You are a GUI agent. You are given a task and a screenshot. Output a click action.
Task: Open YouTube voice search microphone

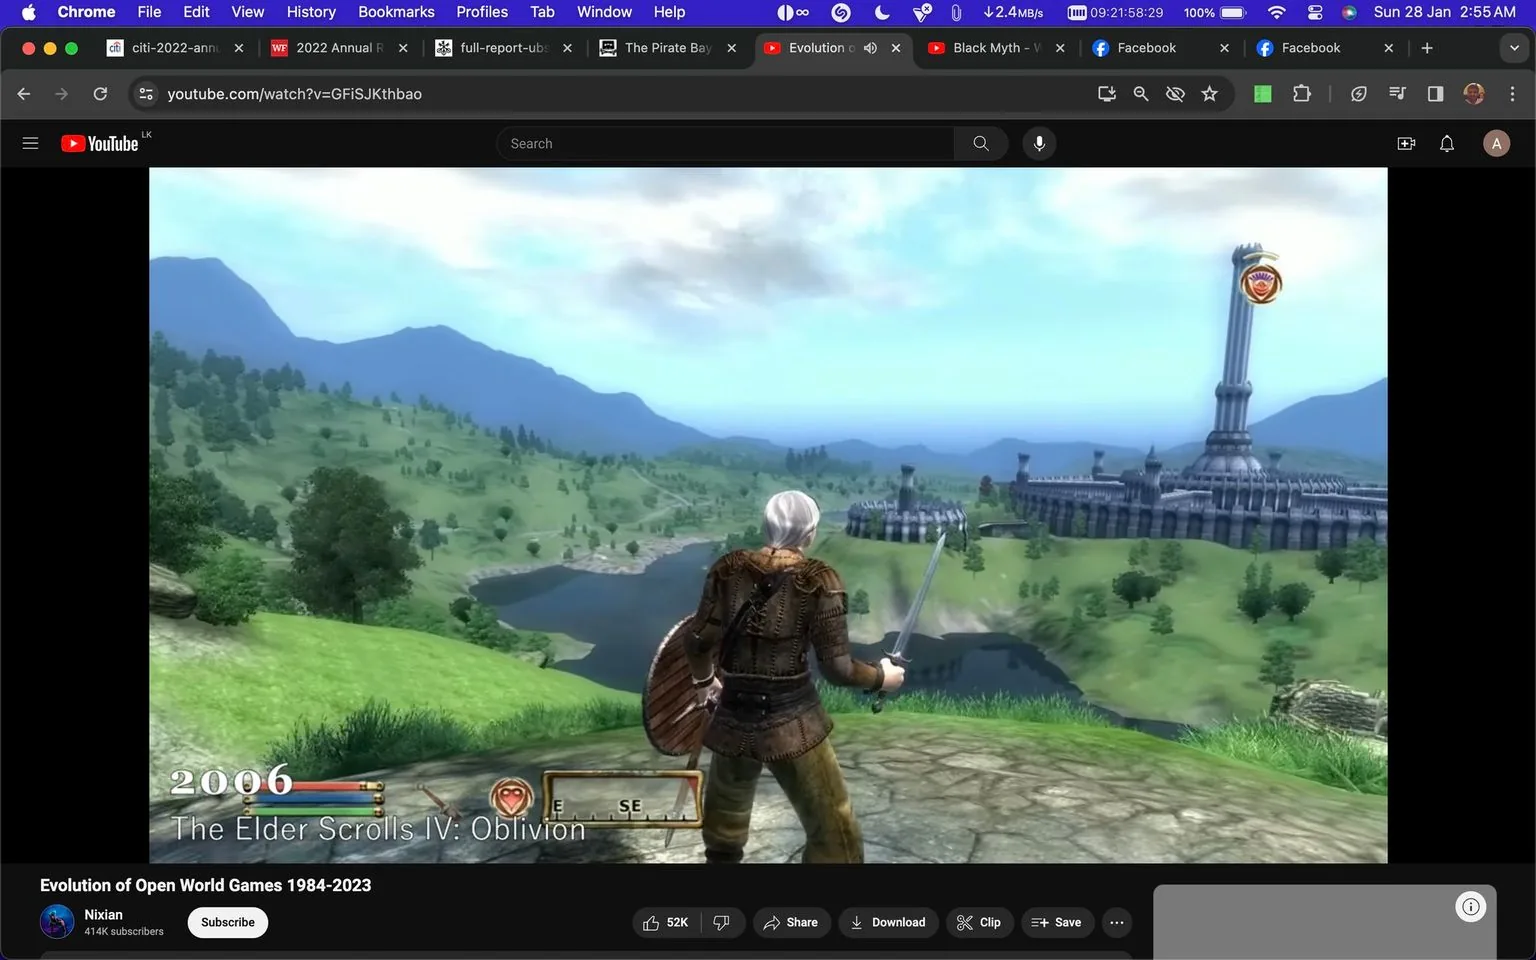click(1039, 143)
